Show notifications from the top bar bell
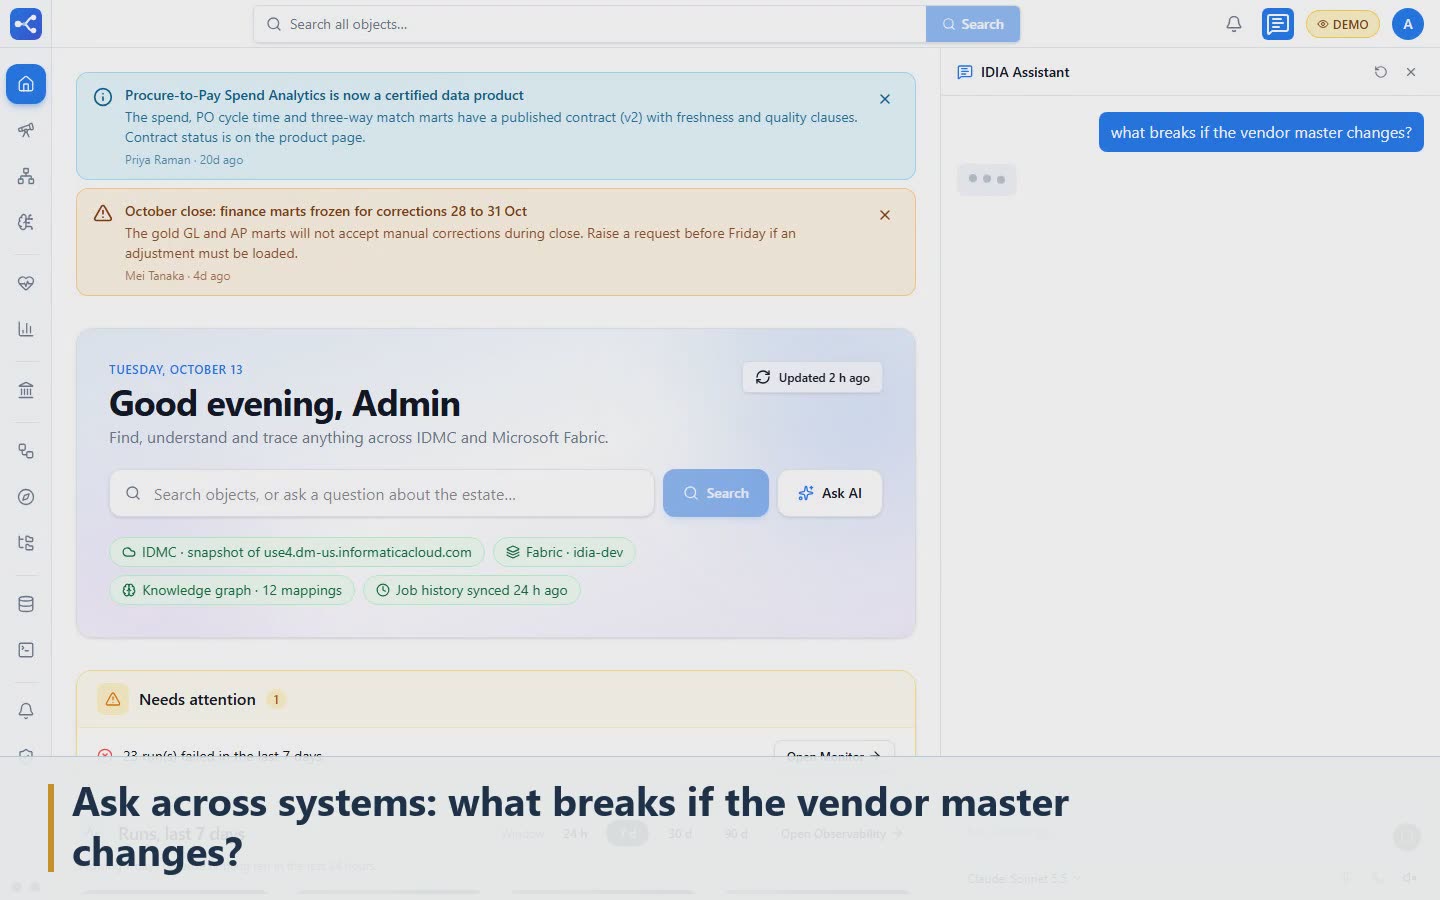This screenshot has height=900, width=1440. [1234, 24]
